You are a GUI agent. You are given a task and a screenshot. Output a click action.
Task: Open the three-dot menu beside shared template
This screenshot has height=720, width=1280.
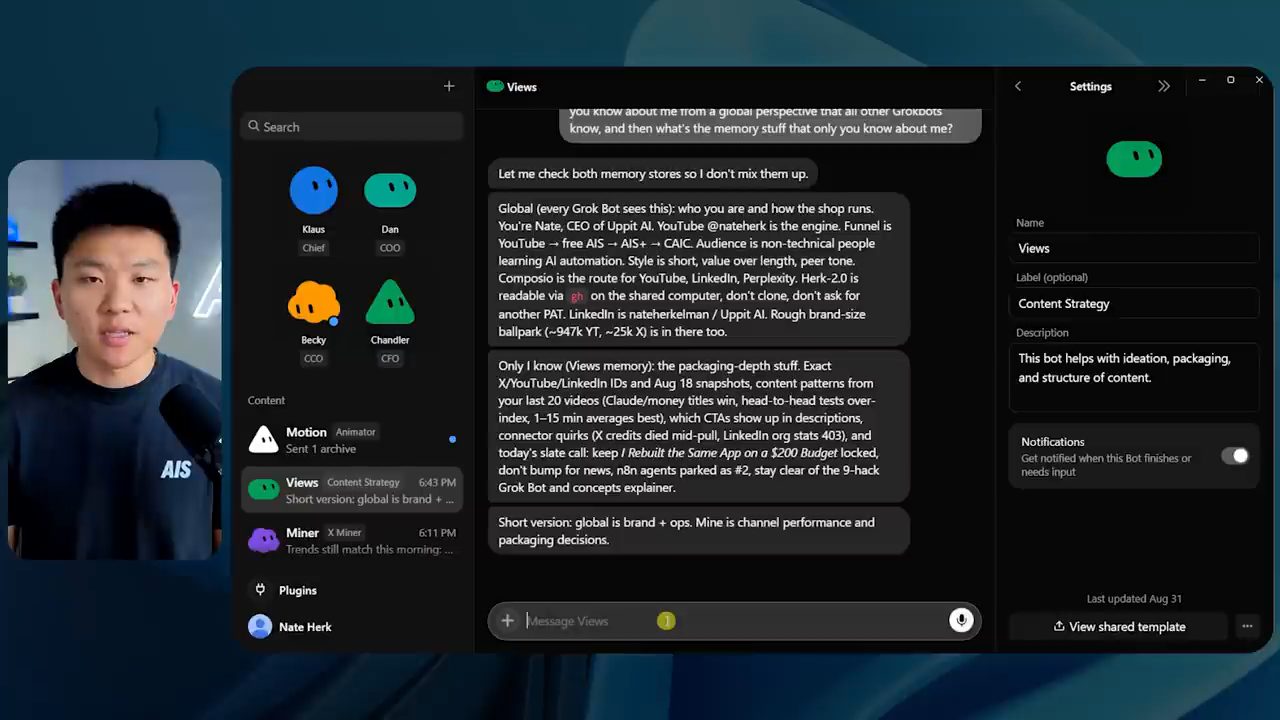(1247, 627)
